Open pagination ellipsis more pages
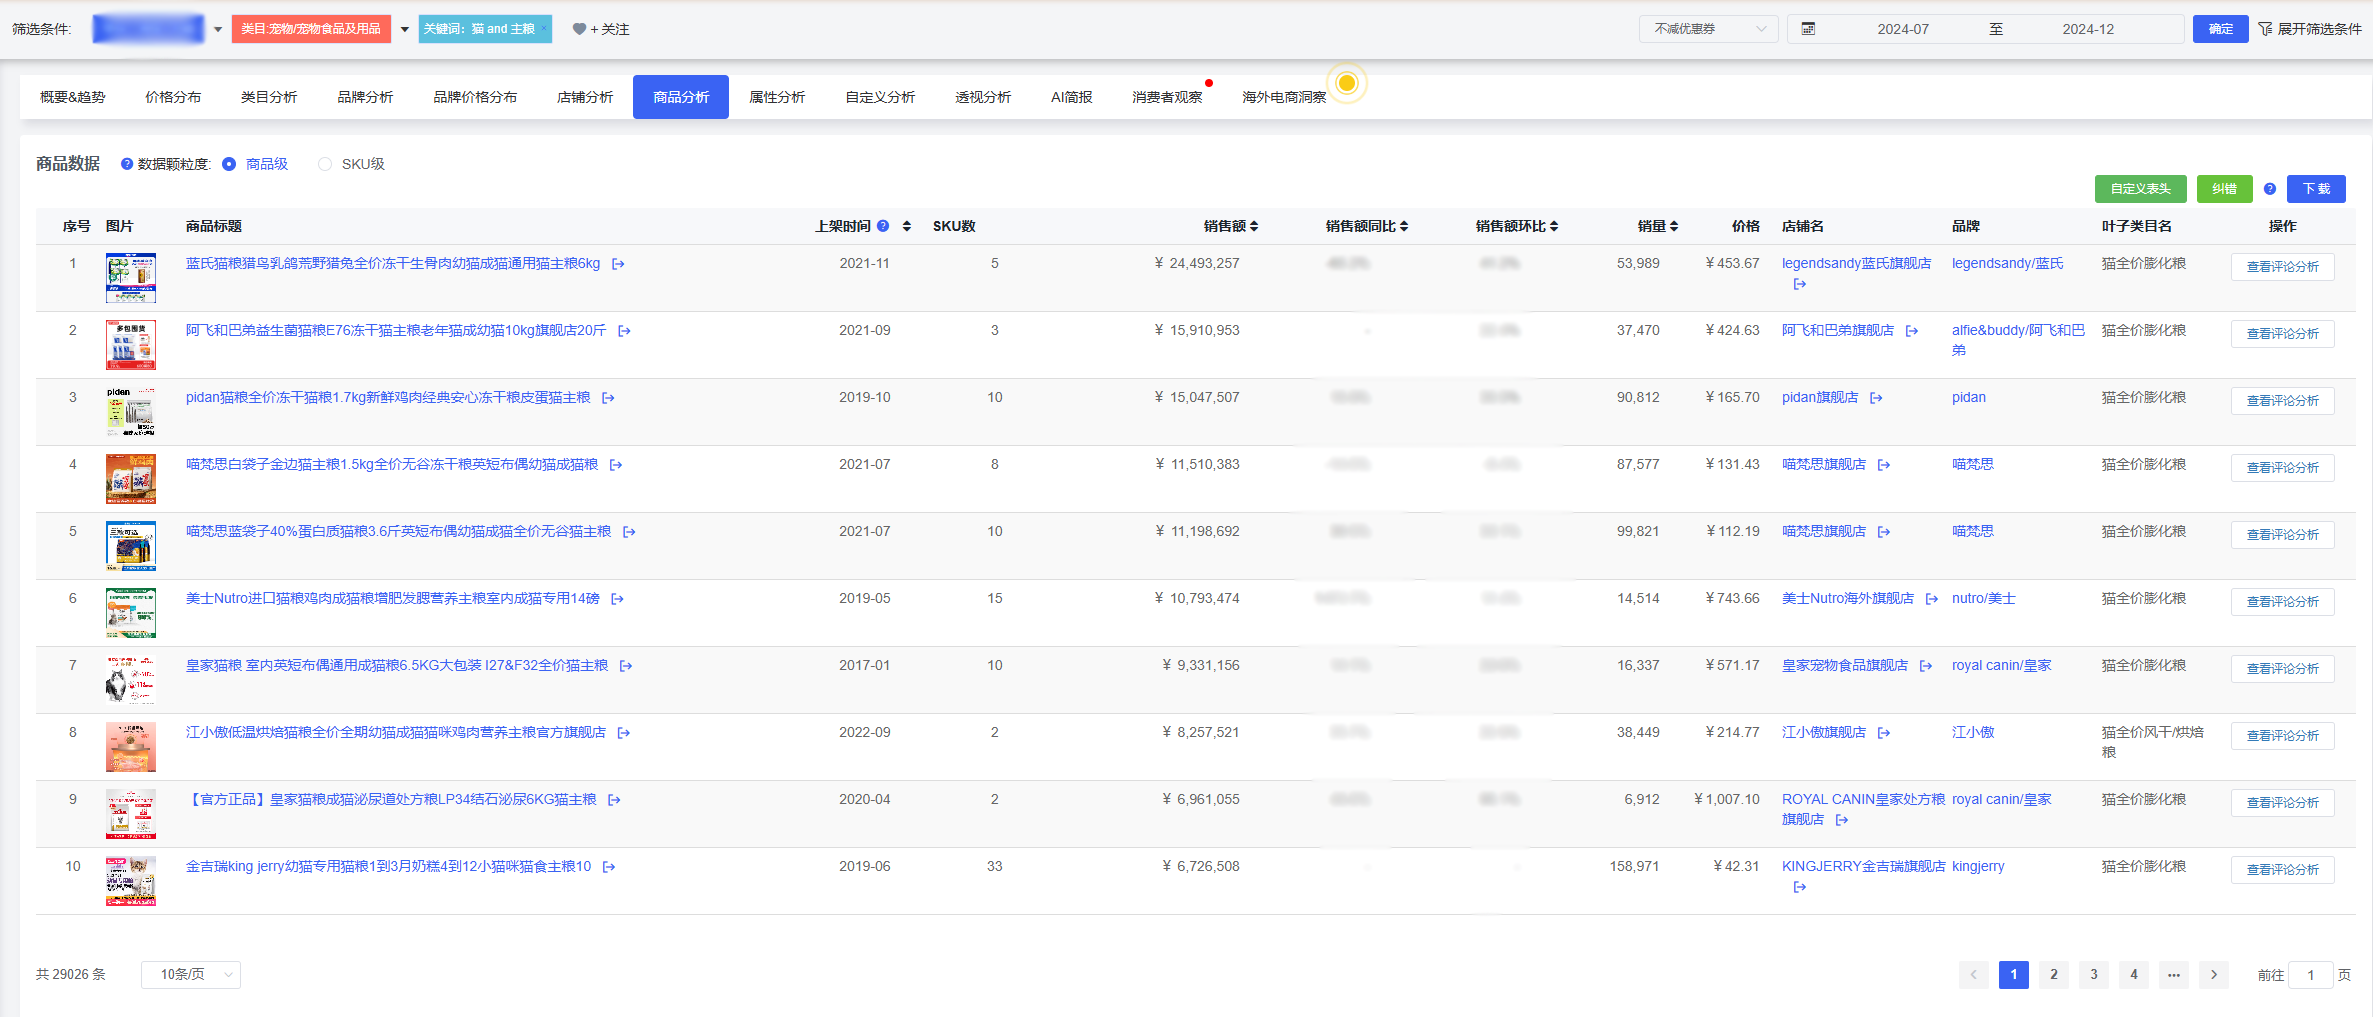This screenshot has height=1017, width=2373. (x=2174, y=974)
